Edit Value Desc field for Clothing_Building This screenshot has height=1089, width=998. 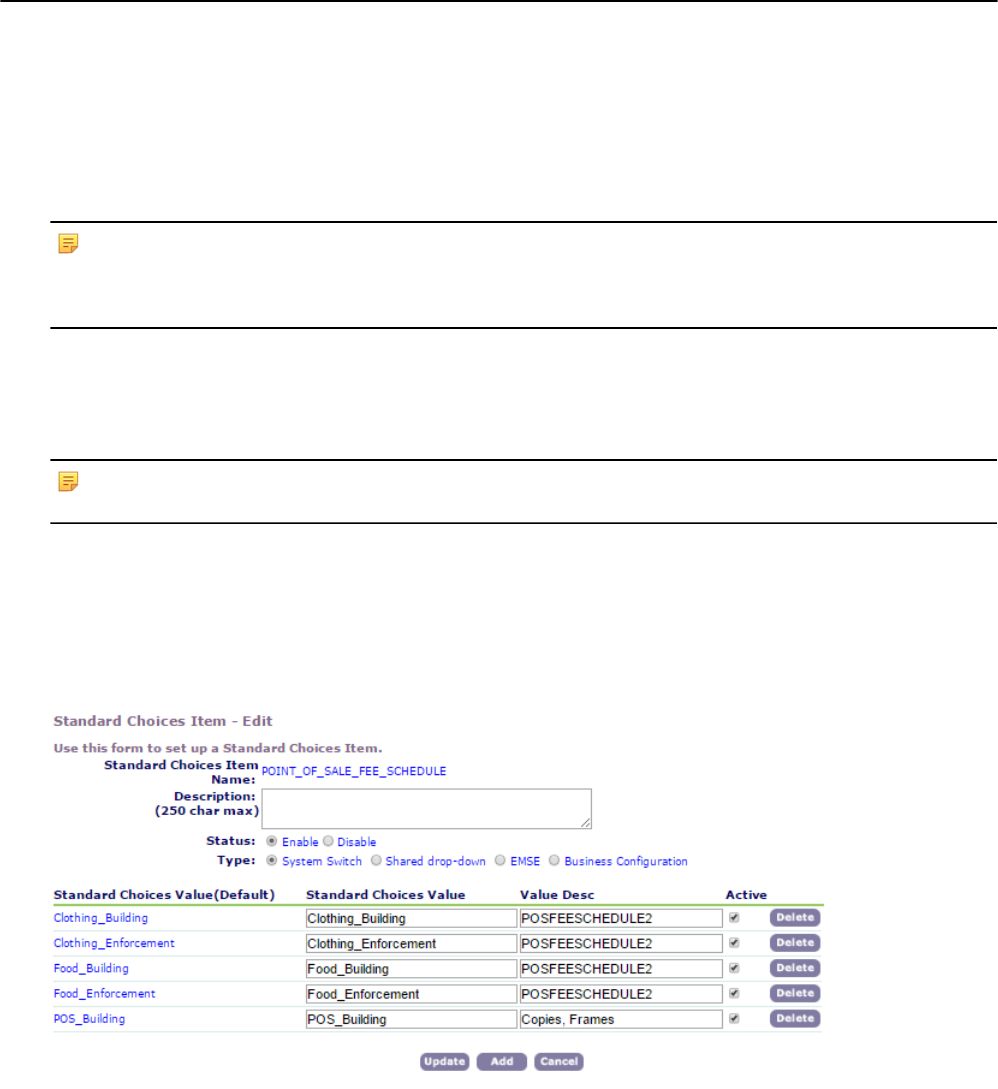(x=621, y=918)
